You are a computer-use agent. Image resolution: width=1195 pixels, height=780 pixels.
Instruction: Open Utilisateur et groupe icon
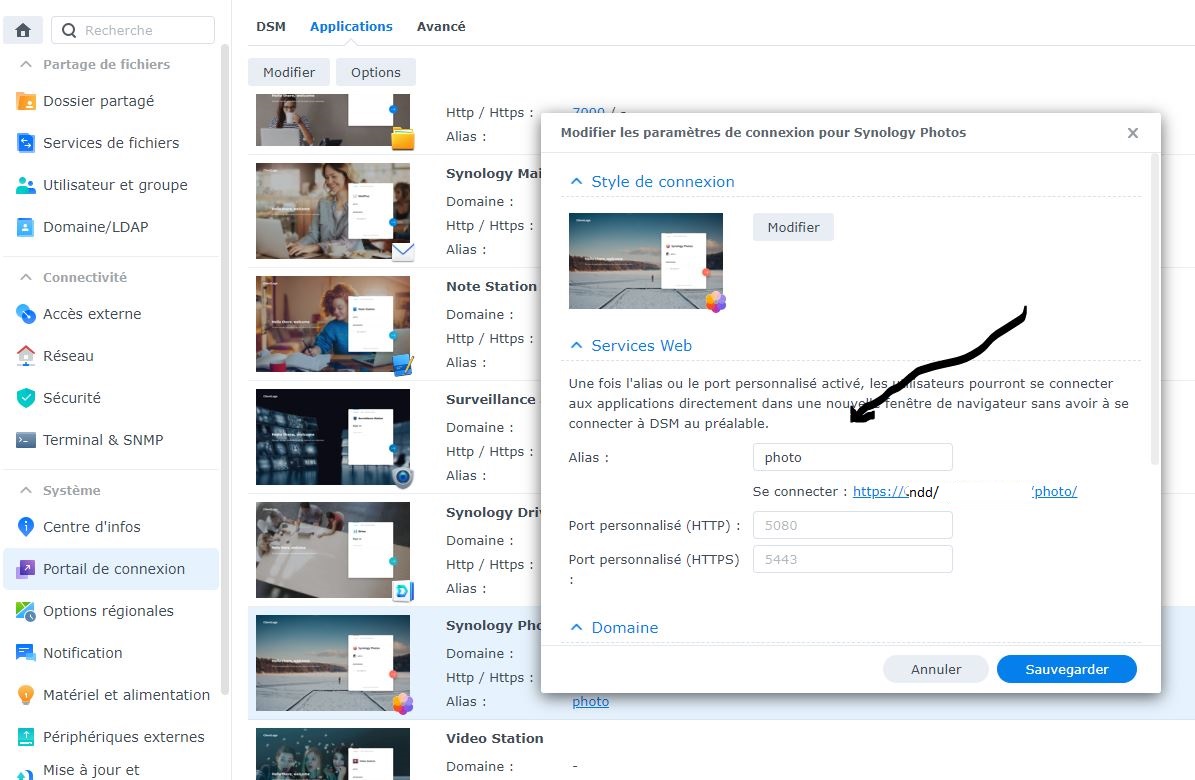click(x=26, y=185)
